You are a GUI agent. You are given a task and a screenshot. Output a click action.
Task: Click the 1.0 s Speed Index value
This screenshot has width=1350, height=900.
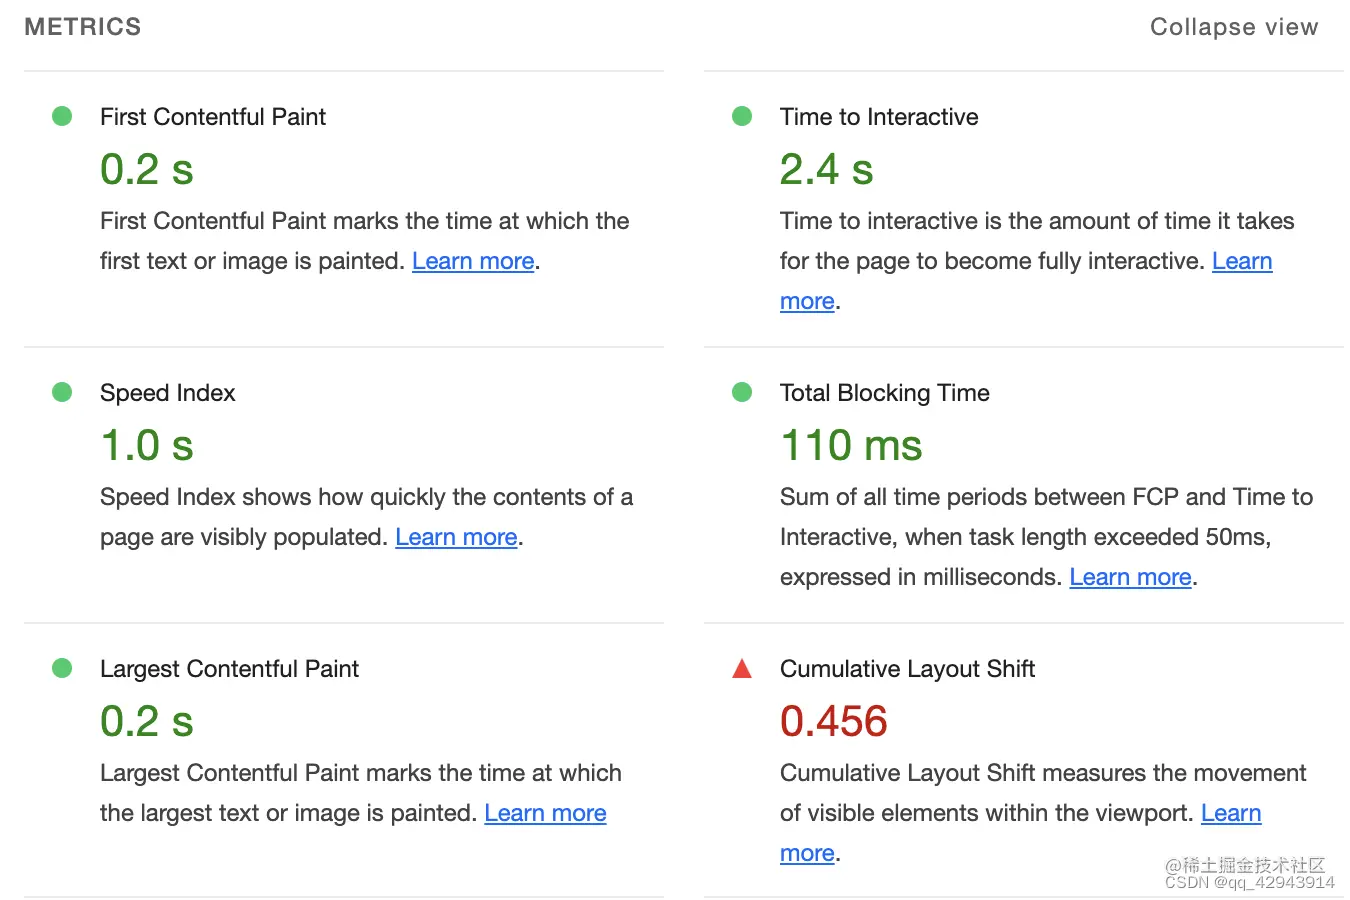click(x=147, y=445)
